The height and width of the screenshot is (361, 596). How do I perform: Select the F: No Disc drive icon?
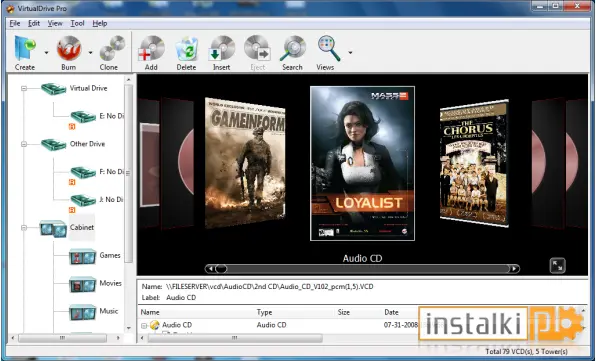(x=83, y=173)
